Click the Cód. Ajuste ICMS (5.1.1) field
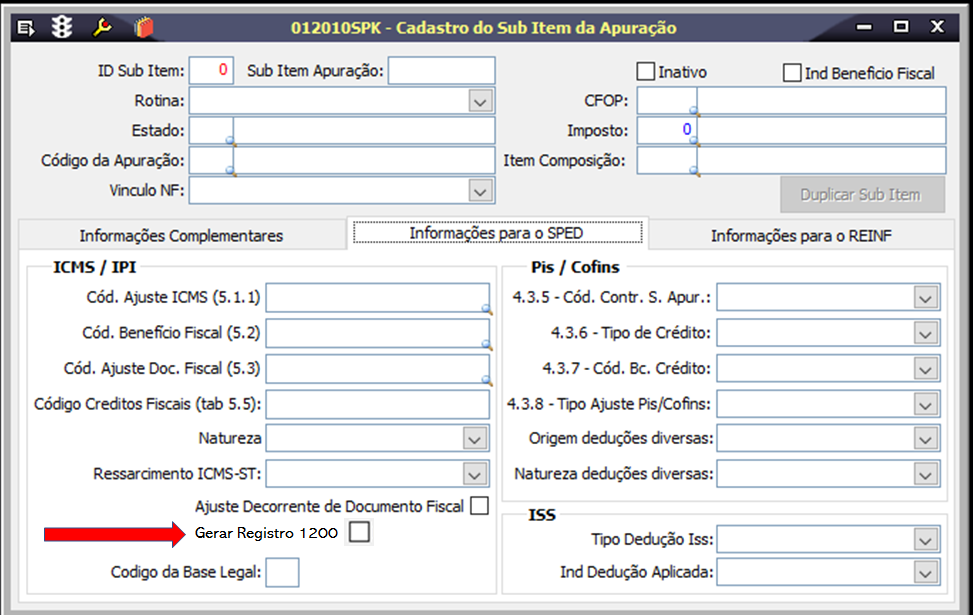The width and height of the screenshot is (973, 615). [377, 298]
